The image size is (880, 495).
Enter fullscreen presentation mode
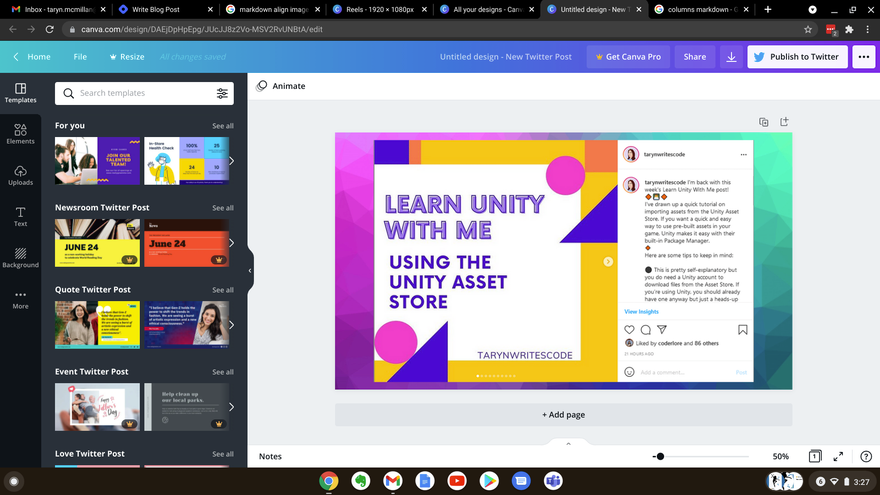click(838, 456)
